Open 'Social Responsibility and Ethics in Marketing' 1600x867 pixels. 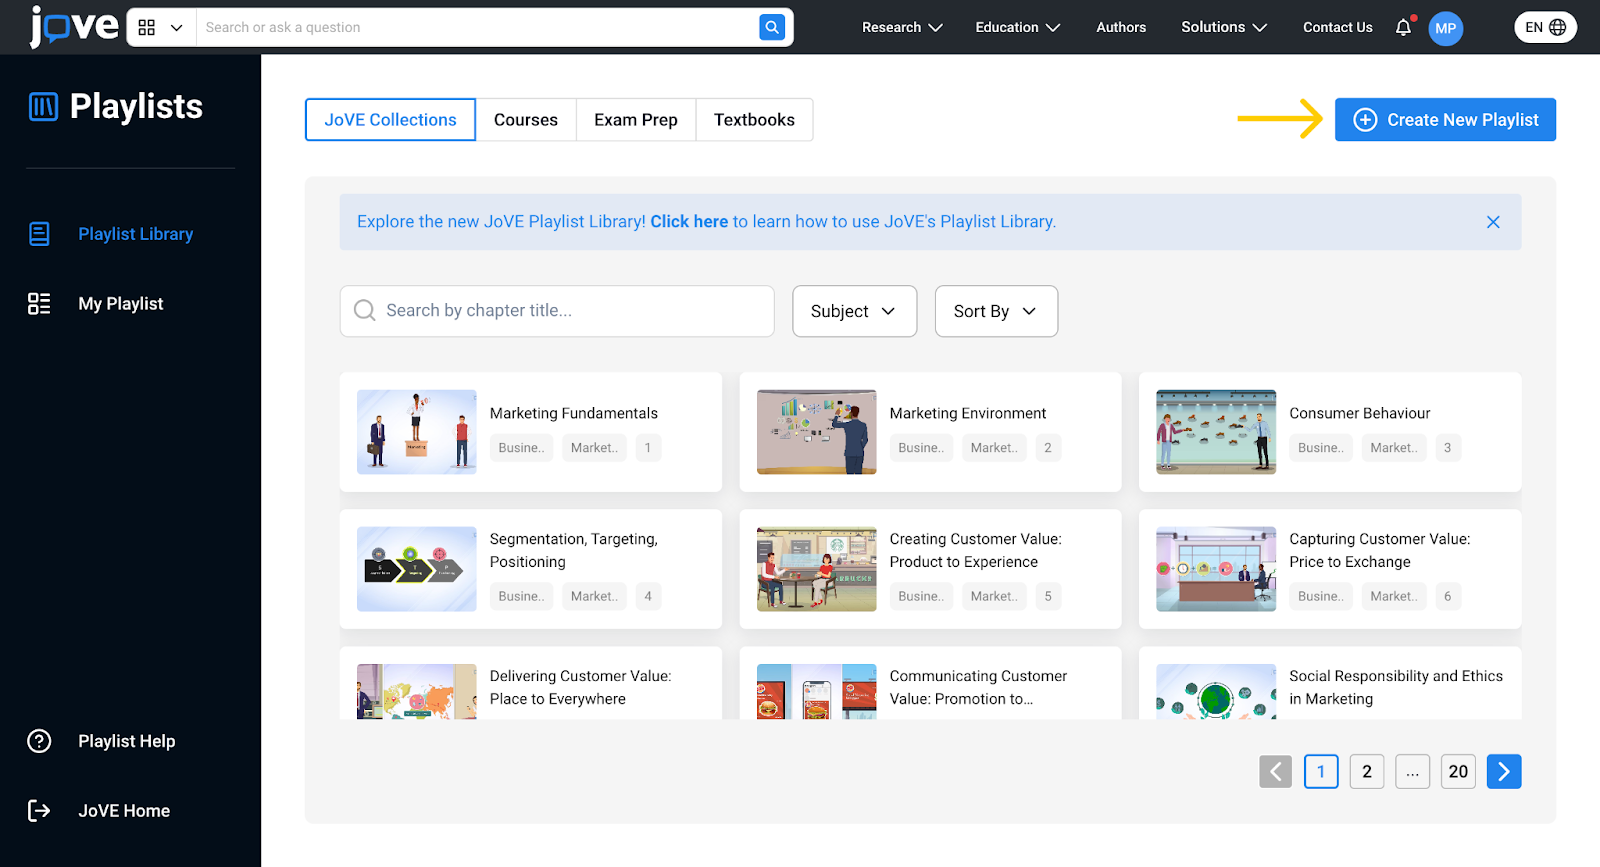point(1395,688)
